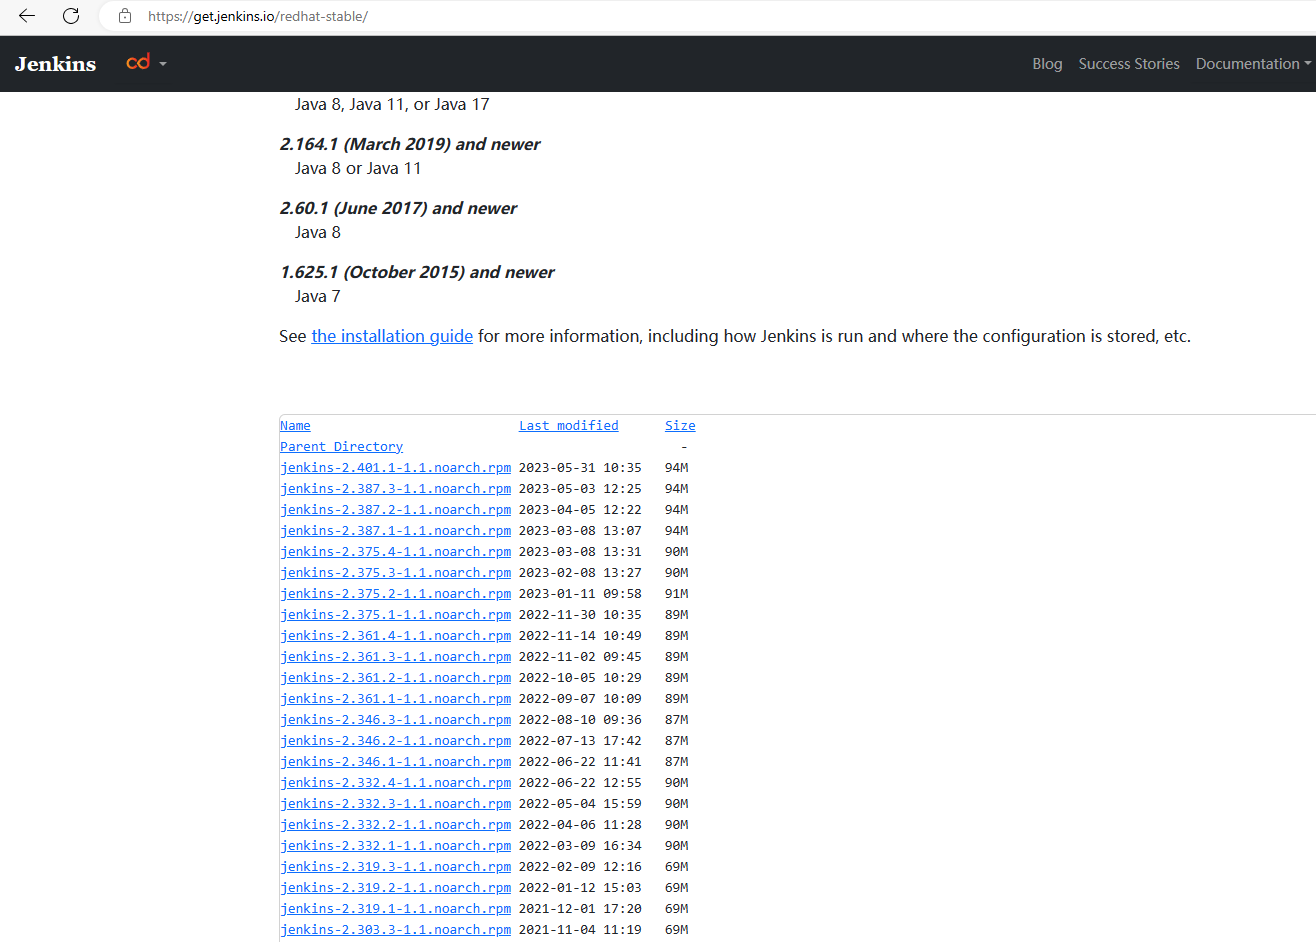Select date '2022-07-13 17:42'
The height and width of the screenshot is (942, 1316).
coord(580,741)
